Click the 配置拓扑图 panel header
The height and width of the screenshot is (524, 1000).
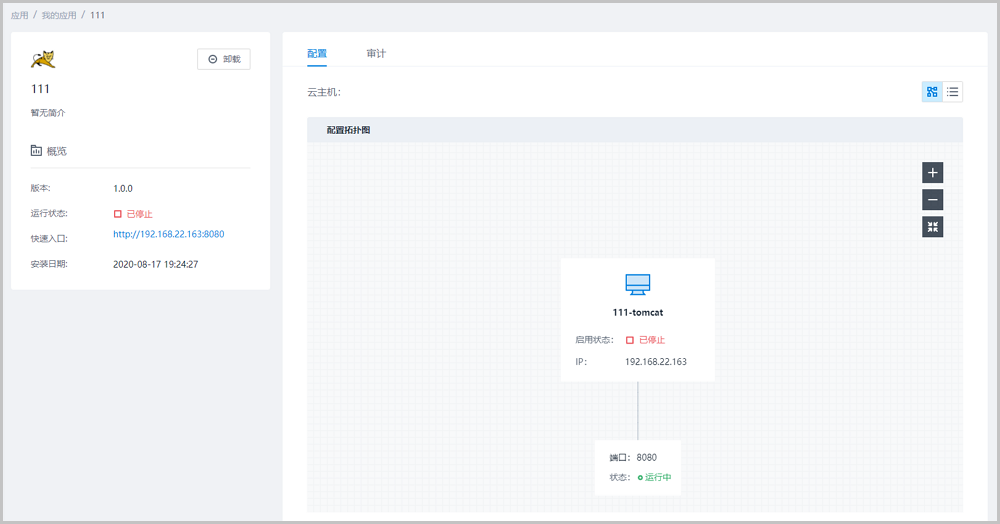tap(348, 130)
